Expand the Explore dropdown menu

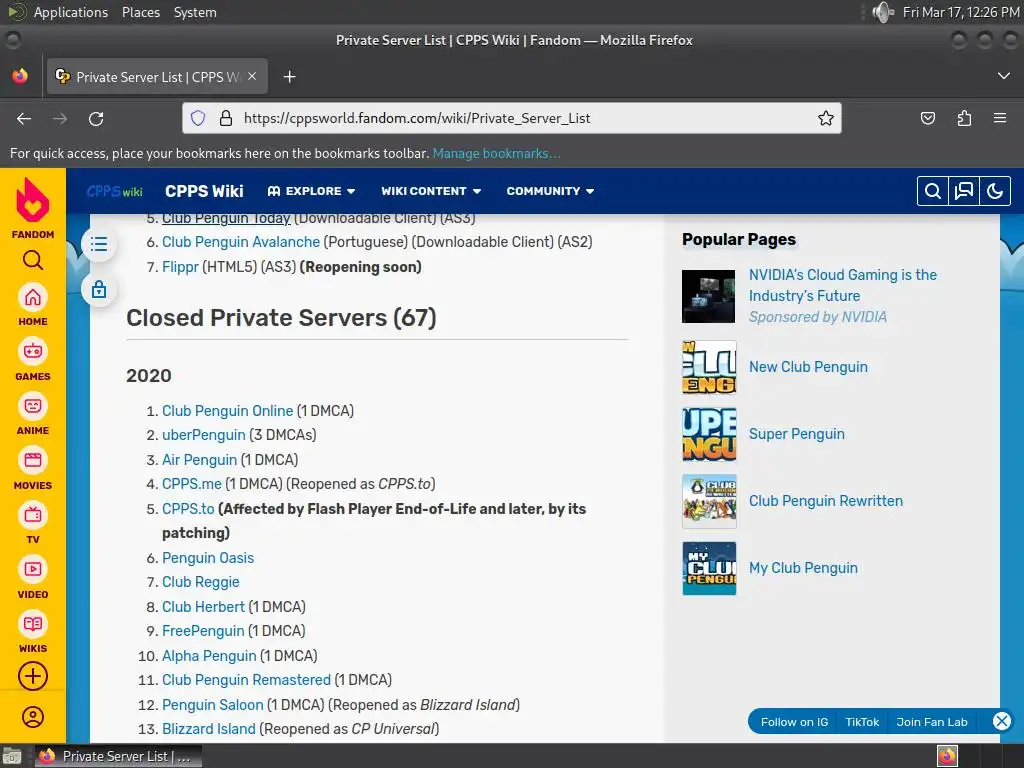click(312, 191)
